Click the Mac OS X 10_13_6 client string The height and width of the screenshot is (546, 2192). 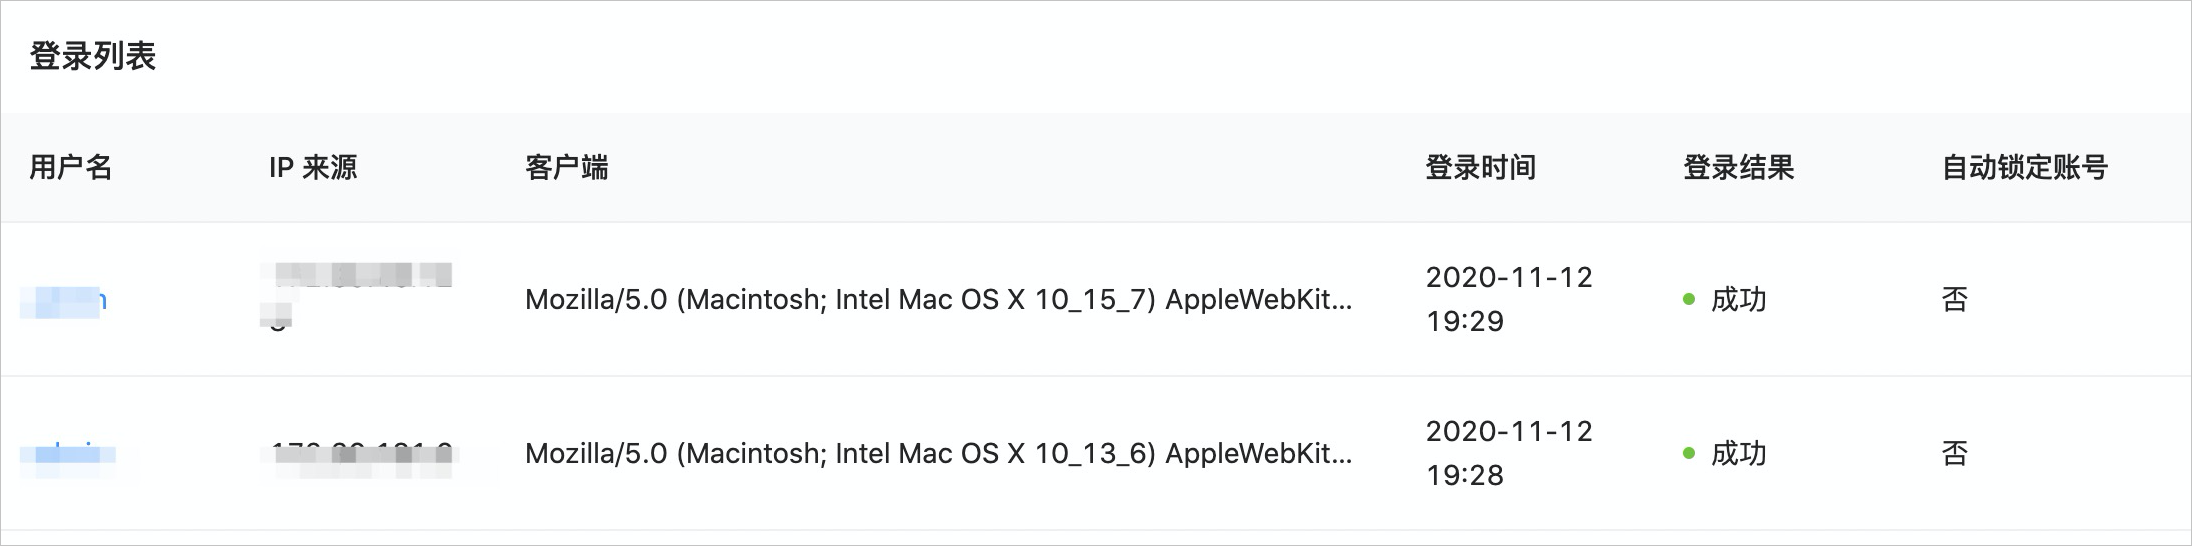[x=938, y=454]
